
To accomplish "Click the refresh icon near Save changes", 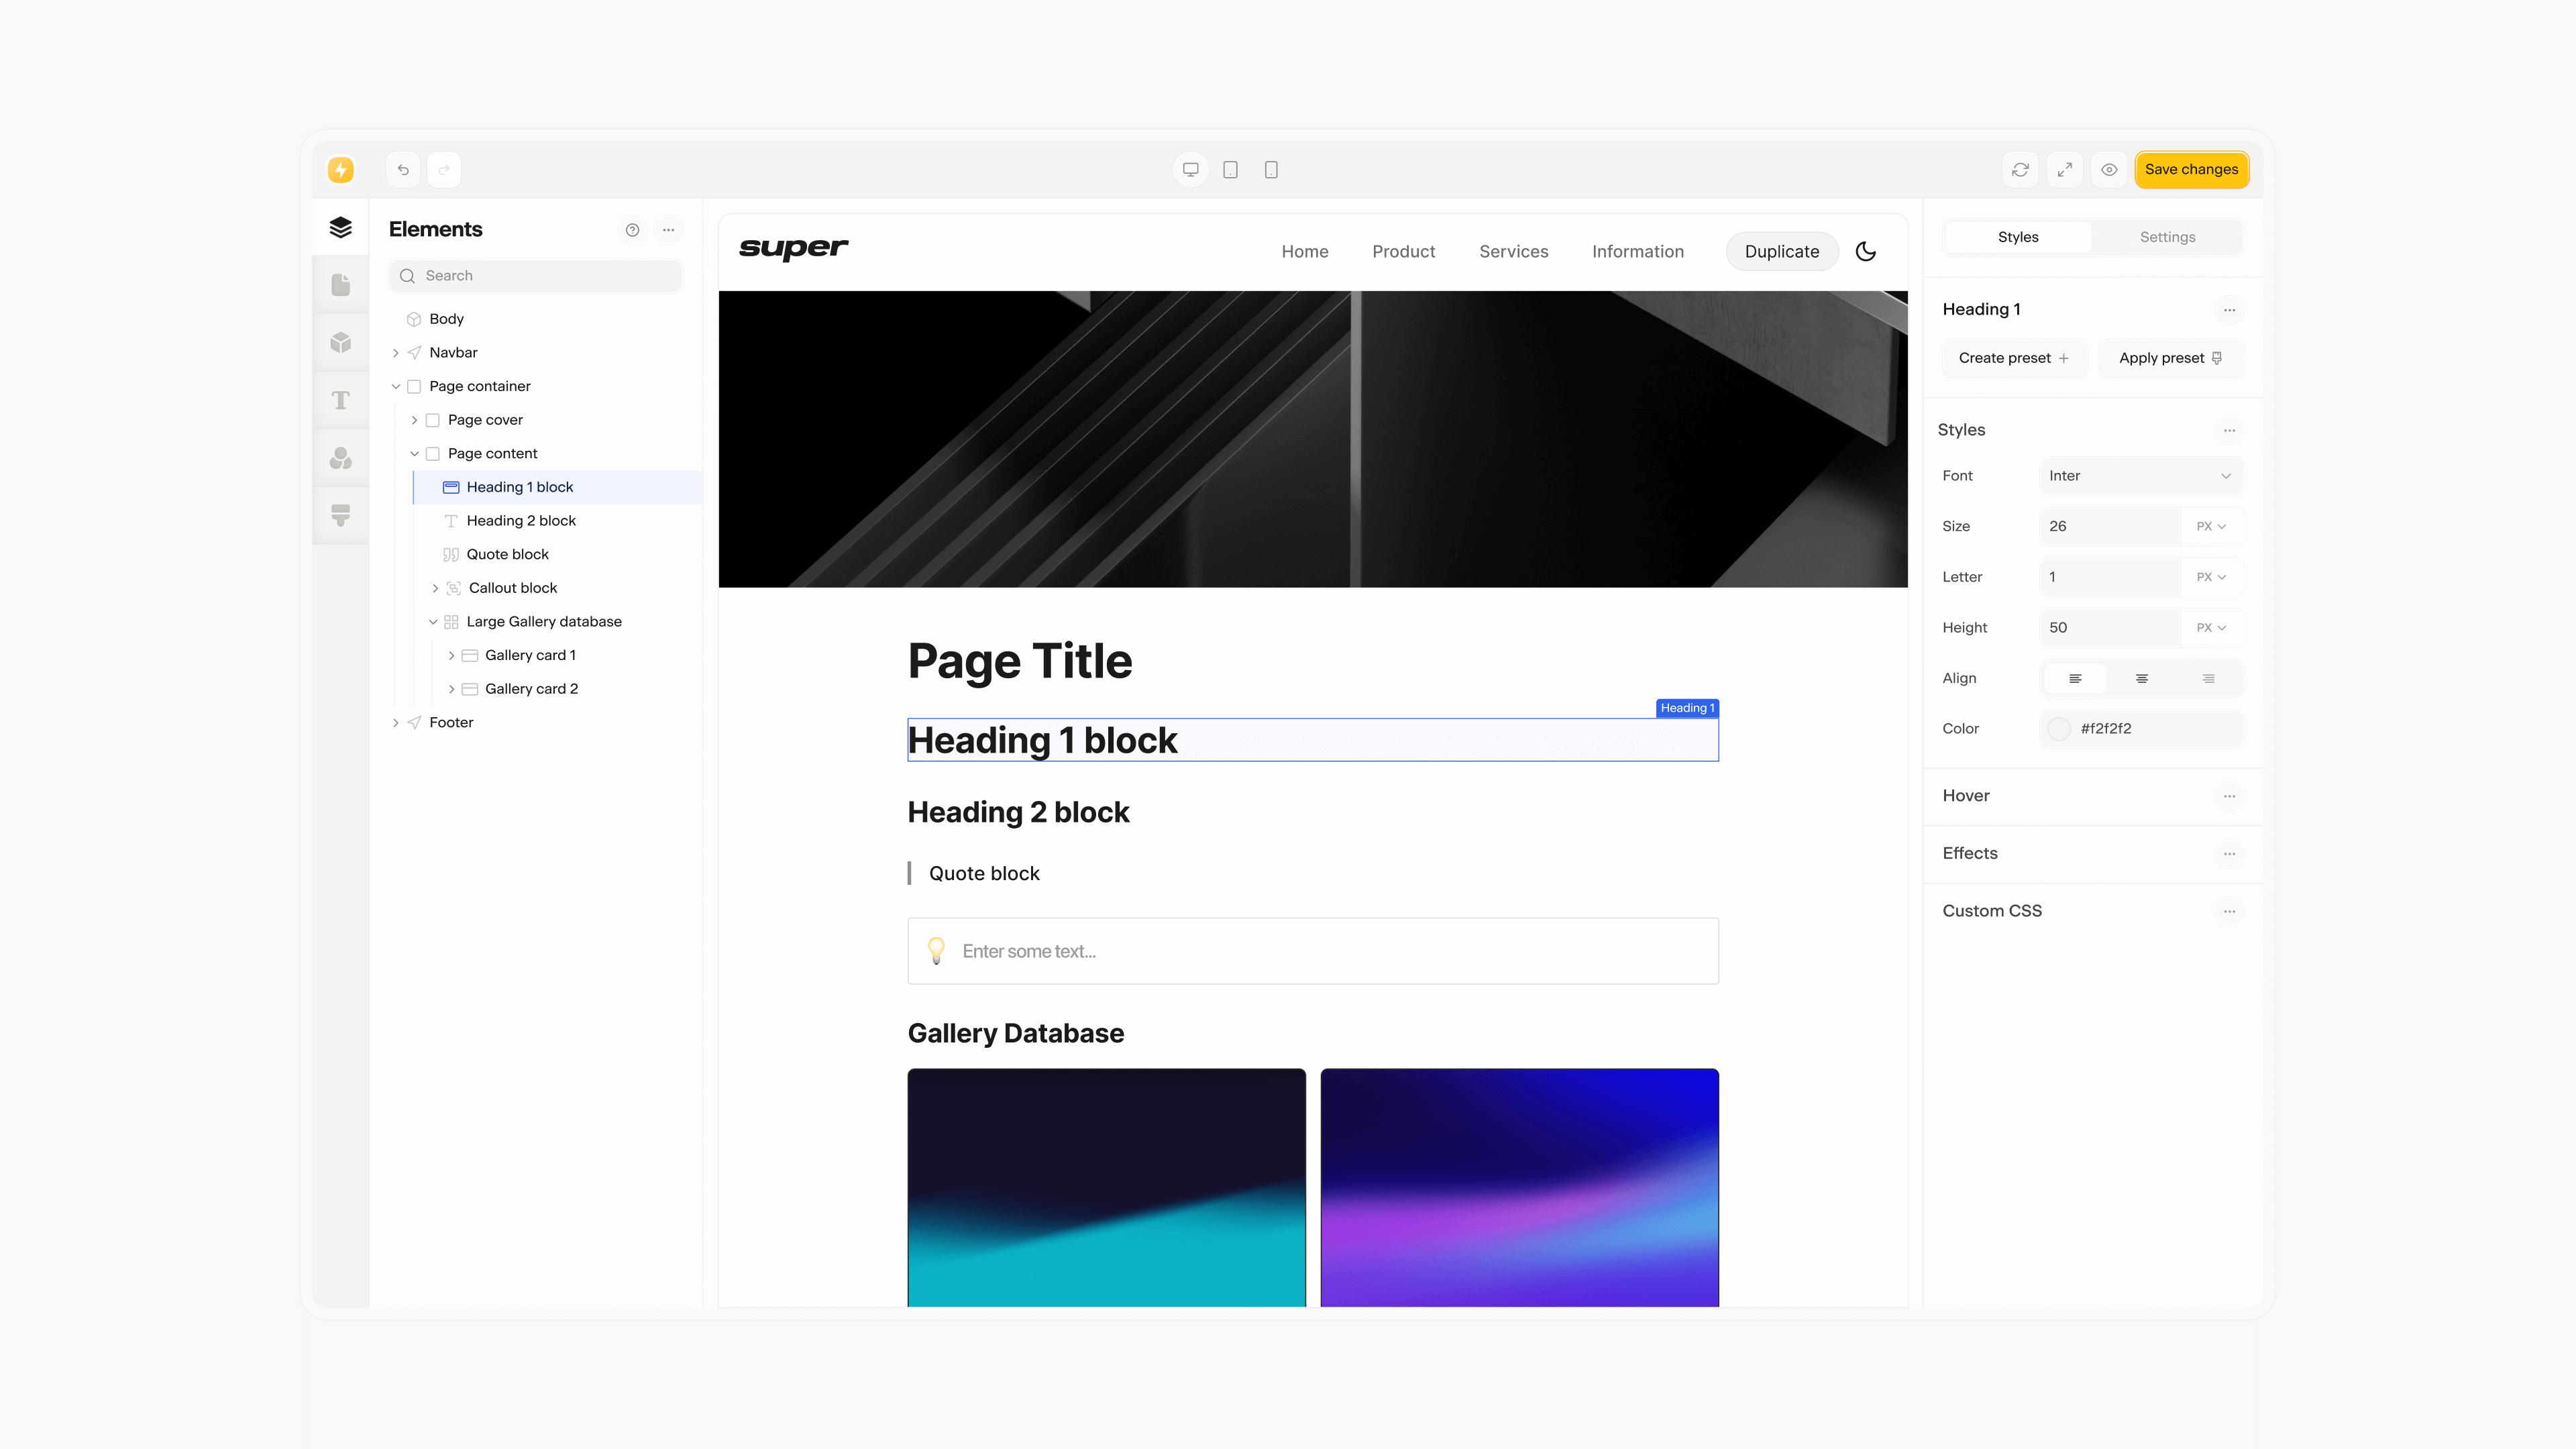I will (x=2020, y=169).
